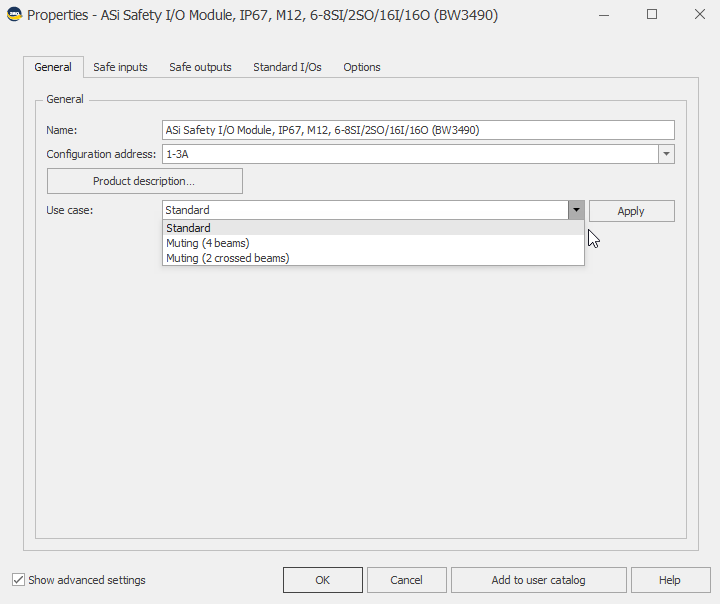Open the Safe outputs tab
This screenshot has width=720, height=604.
200,67
